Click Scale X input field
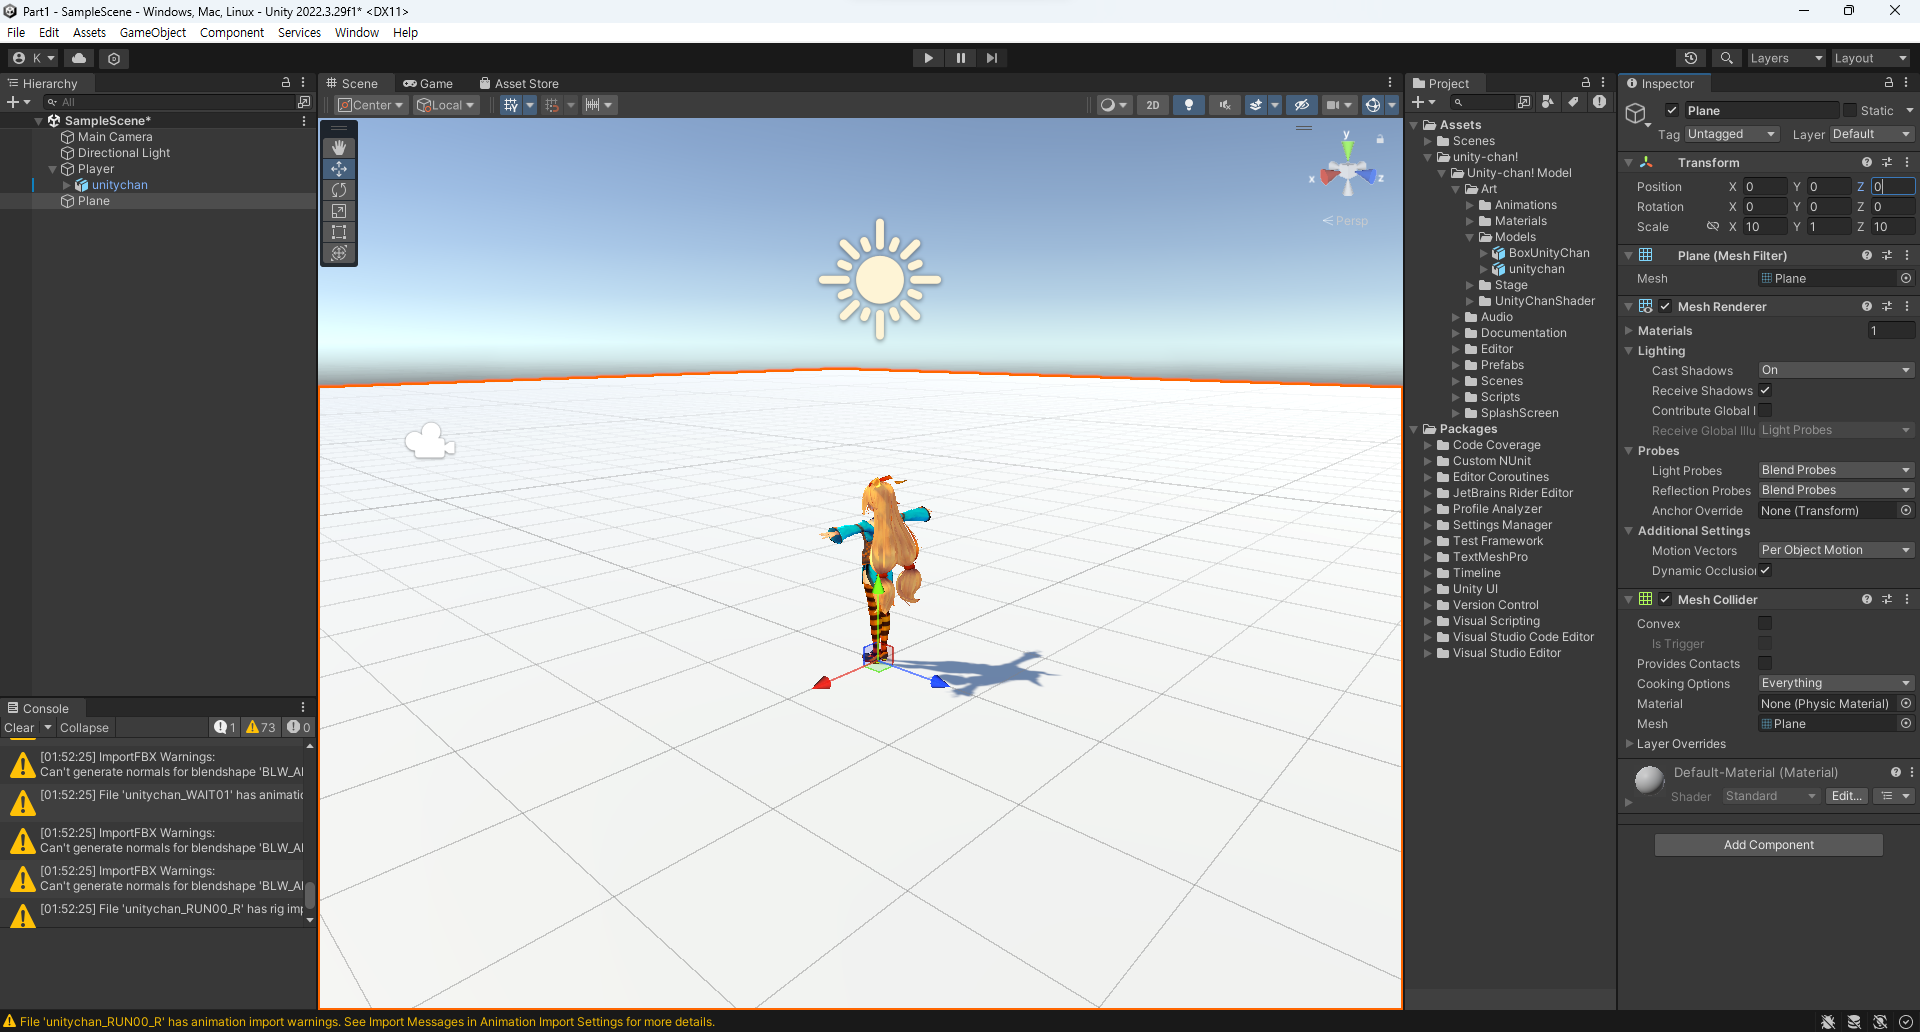The image size is (1920, 1032). click(x=1764, y=226)
